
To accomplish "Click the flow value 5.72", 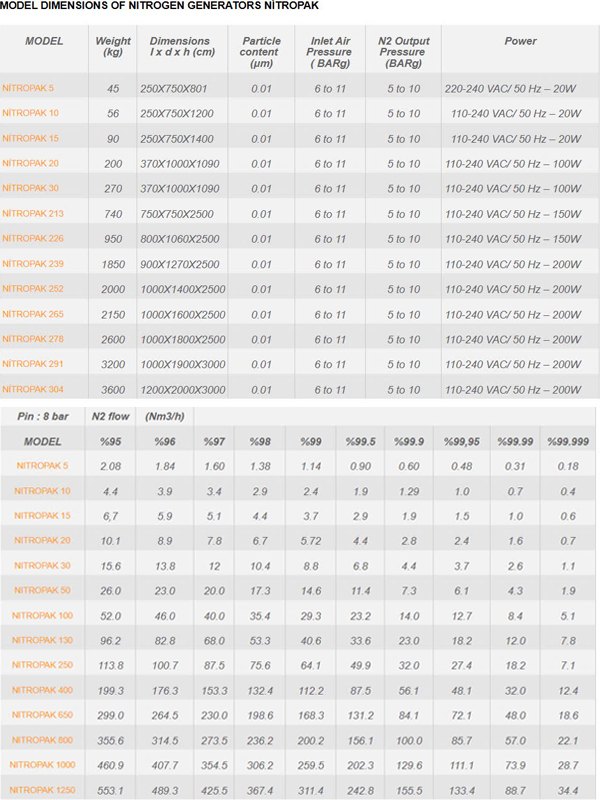I will pos(311,541).
